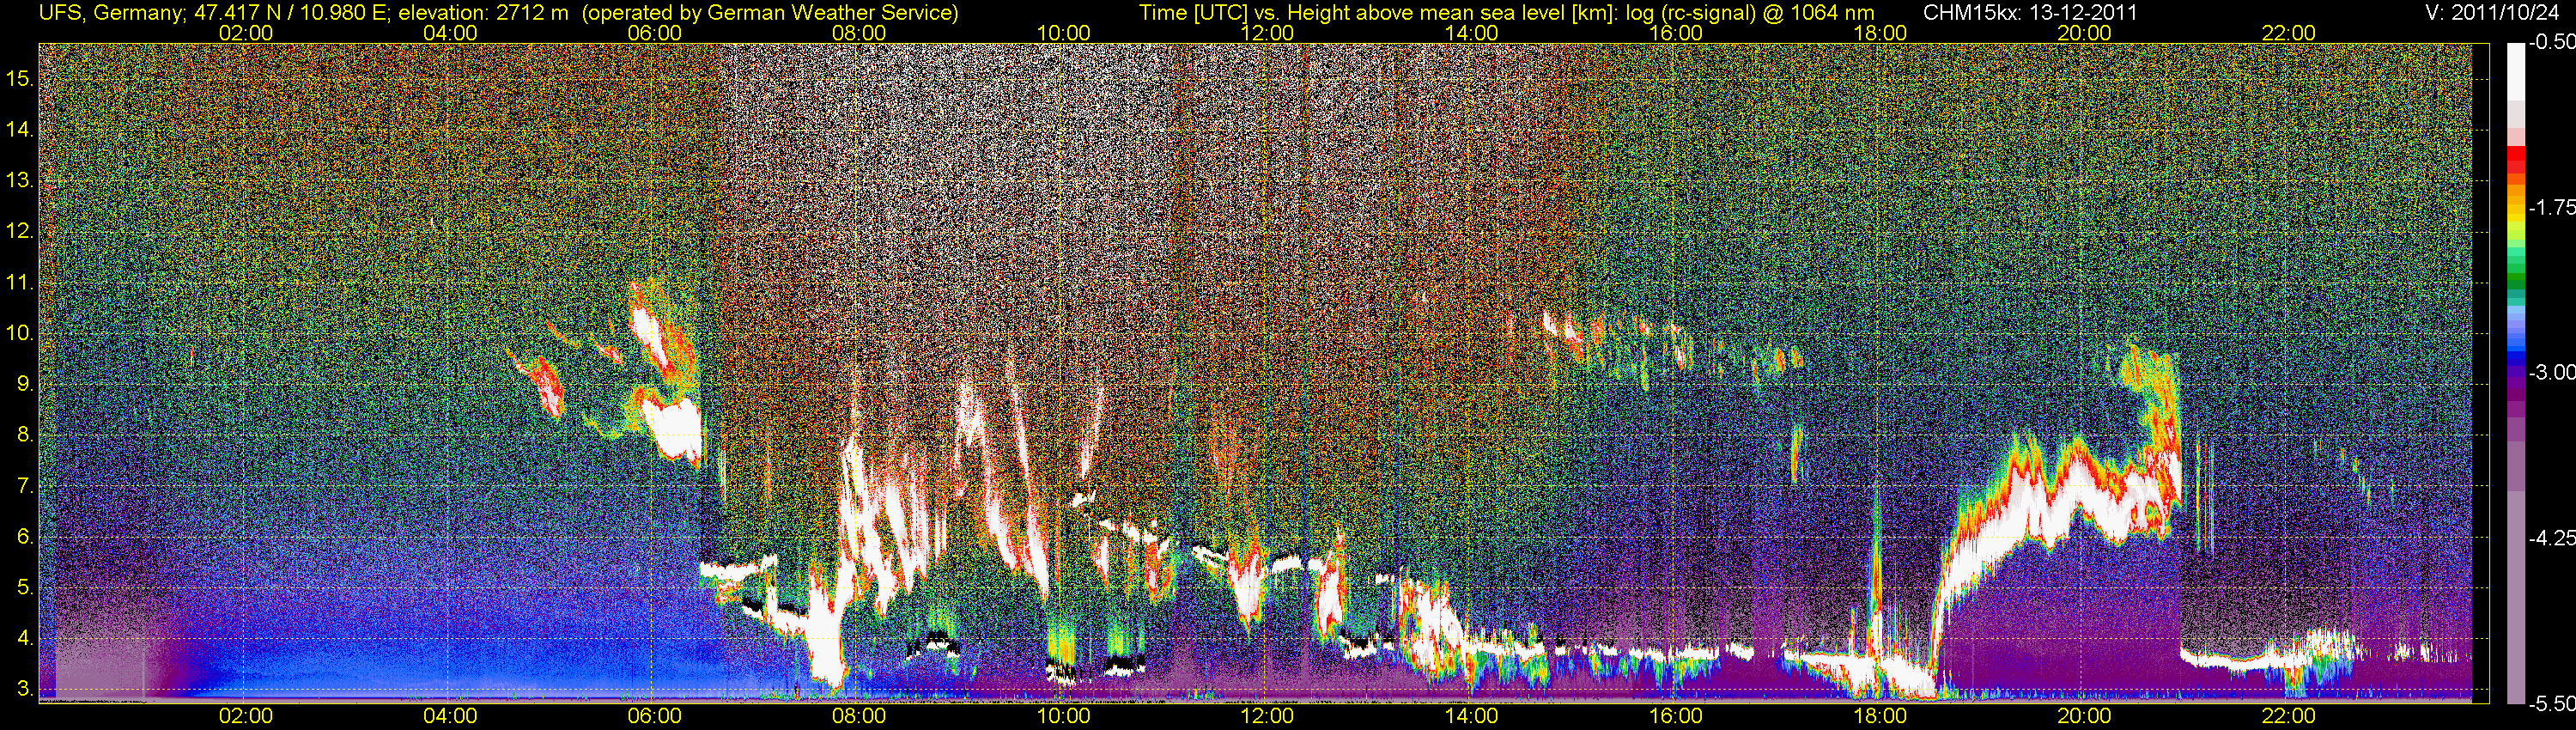Click the 08:00 label on the top time axis
Screen dimensions: 2576x730
[x=859, y=33]
